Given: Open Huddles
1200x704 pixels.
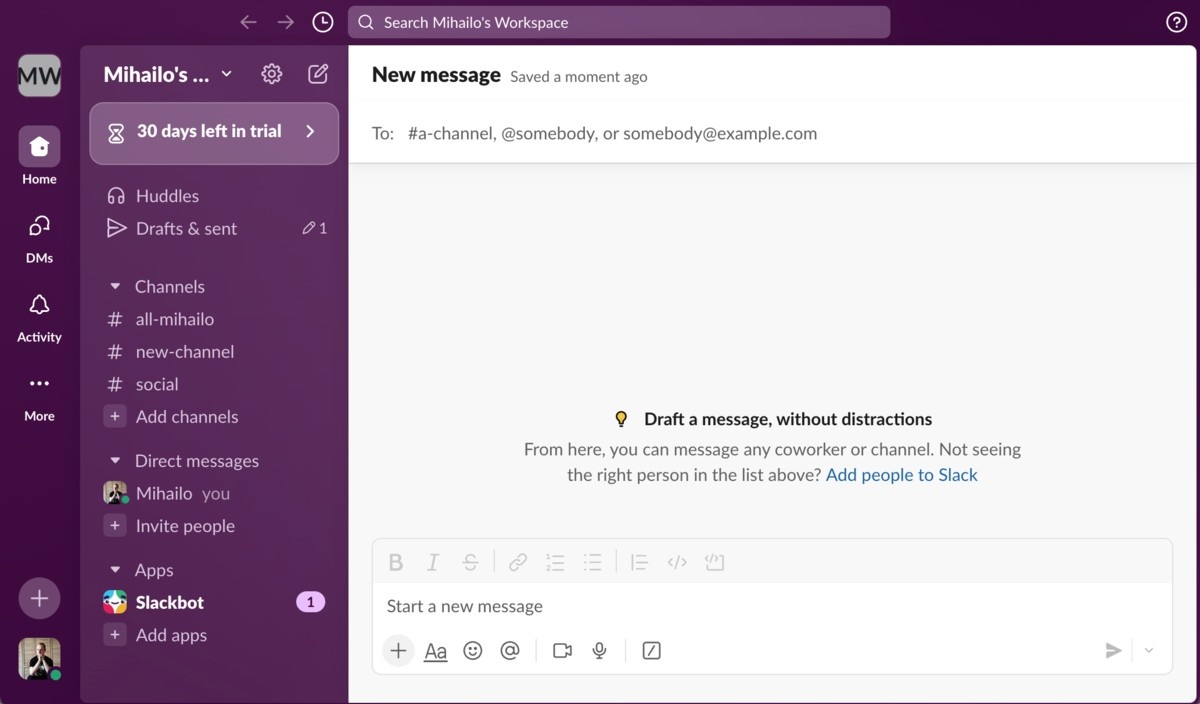Looking at the screenshot, I should 214,196.
